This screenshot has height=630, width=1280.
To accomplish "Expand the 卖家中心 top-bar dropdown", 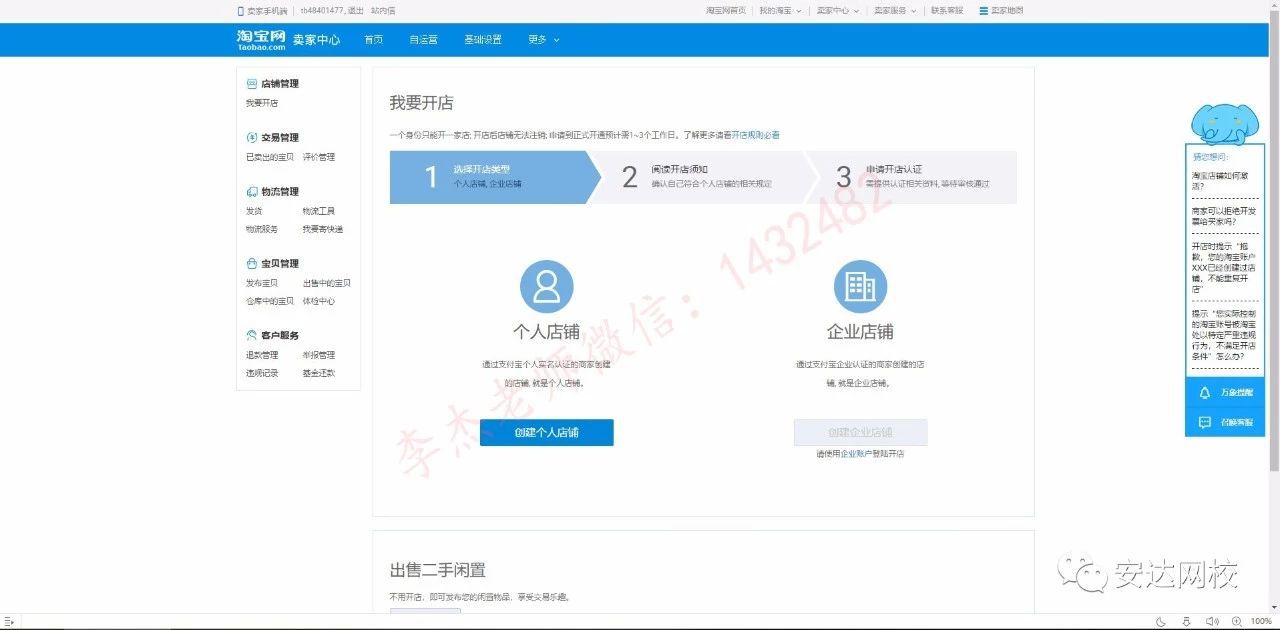I will pos(838,11).
